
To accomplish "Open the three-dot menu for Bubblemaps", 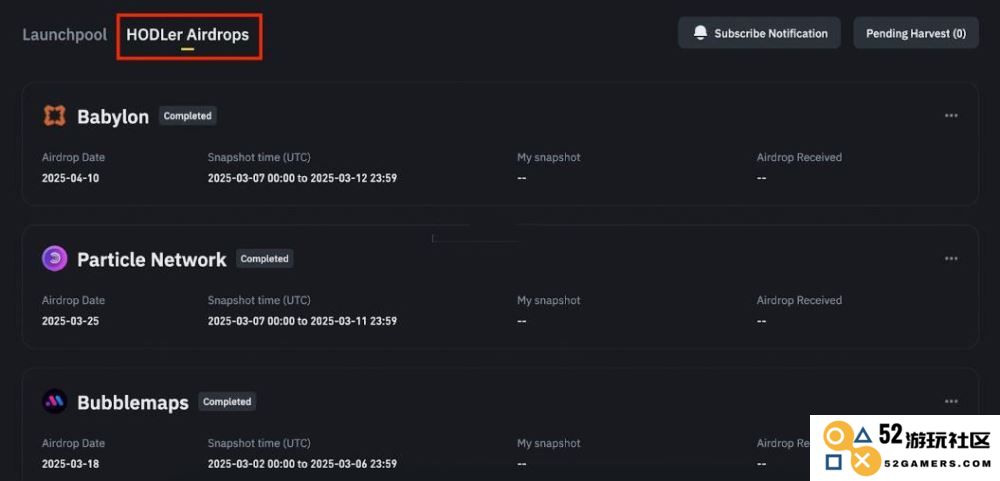I will (x=951, y=402).
